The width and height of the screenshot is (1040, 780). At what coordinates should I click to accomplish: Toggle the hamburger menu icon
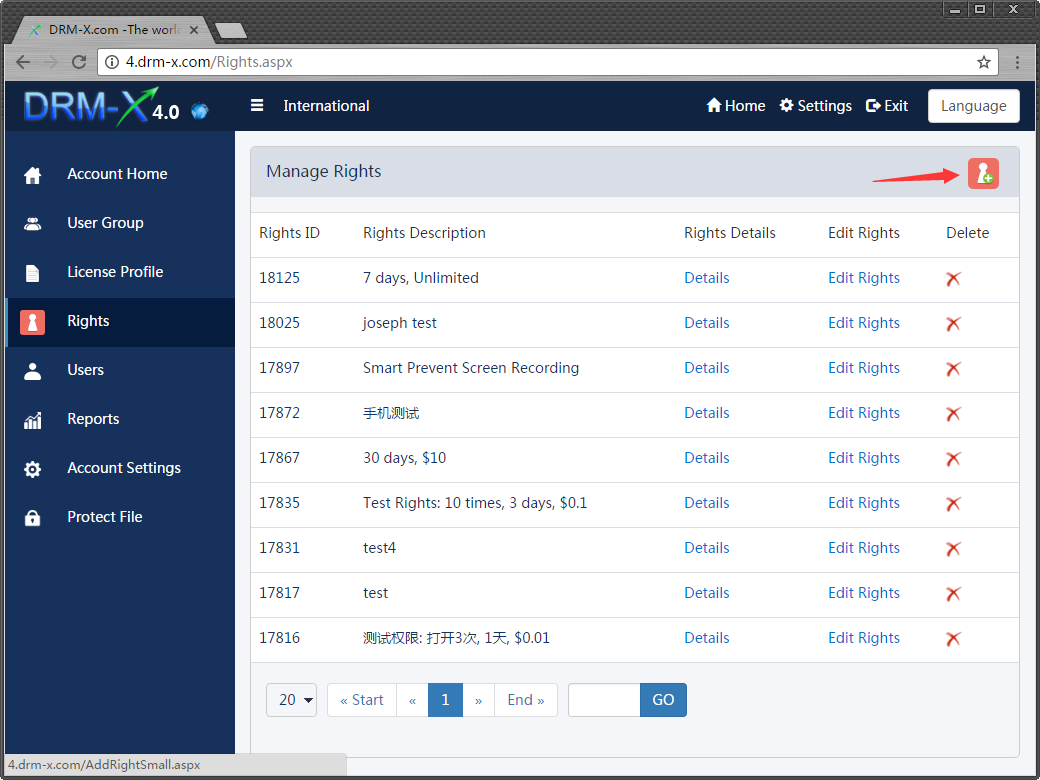point(257,105)
